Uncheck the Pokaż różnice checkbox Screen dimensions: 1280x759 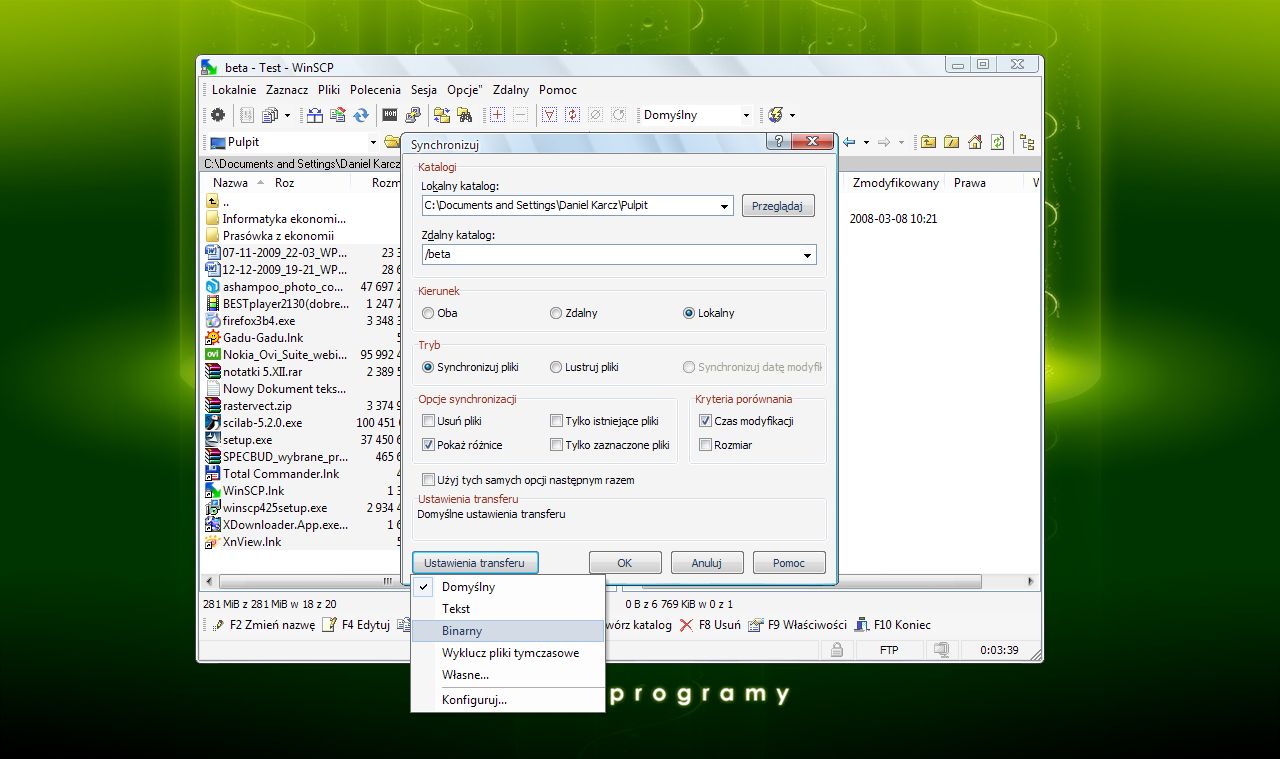pyautogui.click(x=429, y=445)
